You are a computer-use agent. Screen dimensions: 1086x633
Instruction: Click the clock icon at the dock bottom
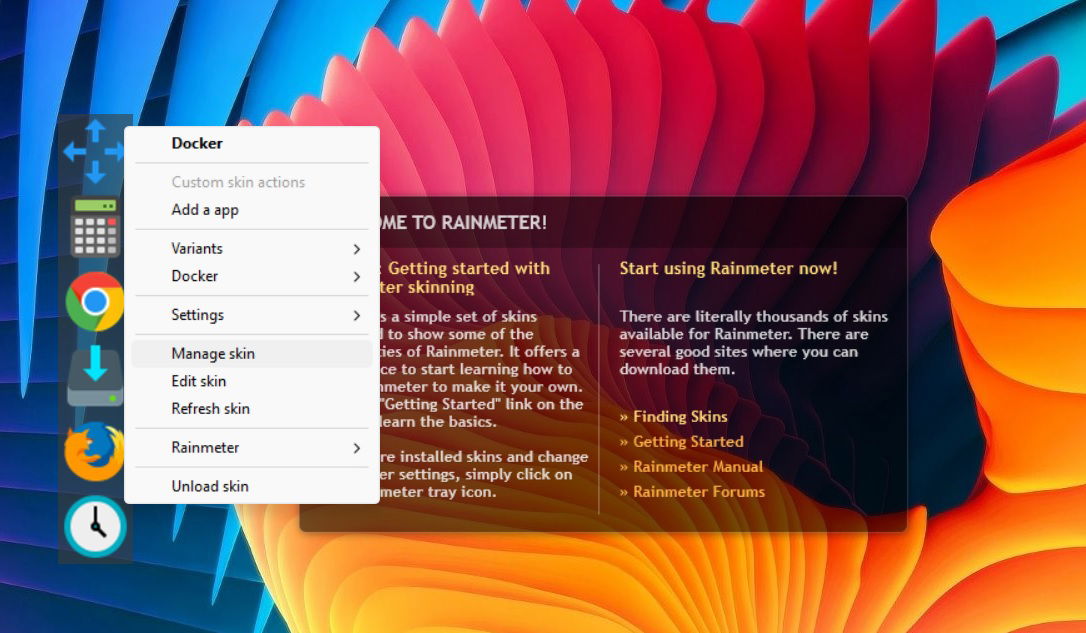coord(94,524)
